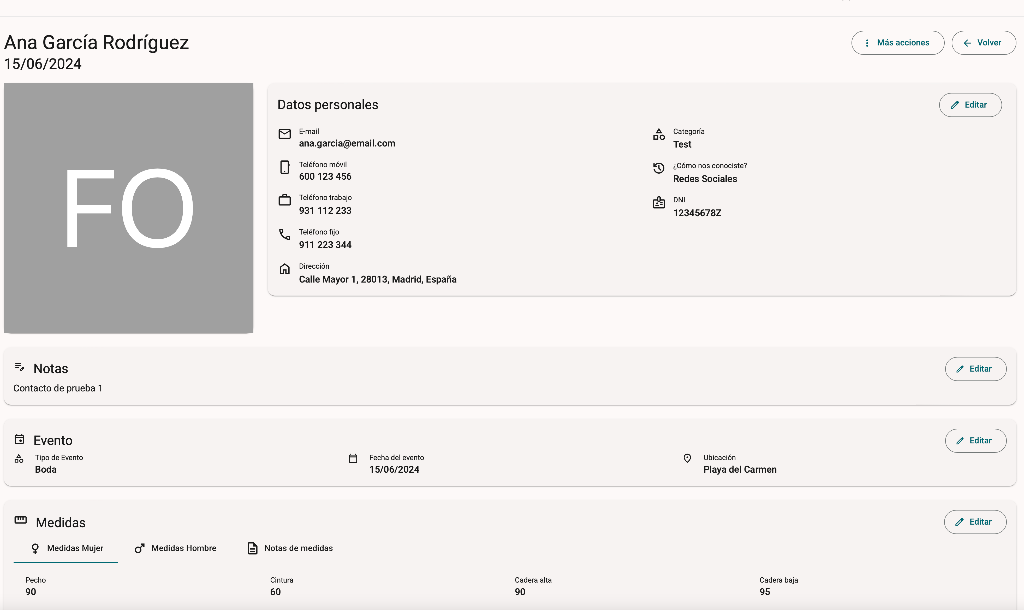
Task: Click the DNI value 12345678Z
Action: coord(697,213)
